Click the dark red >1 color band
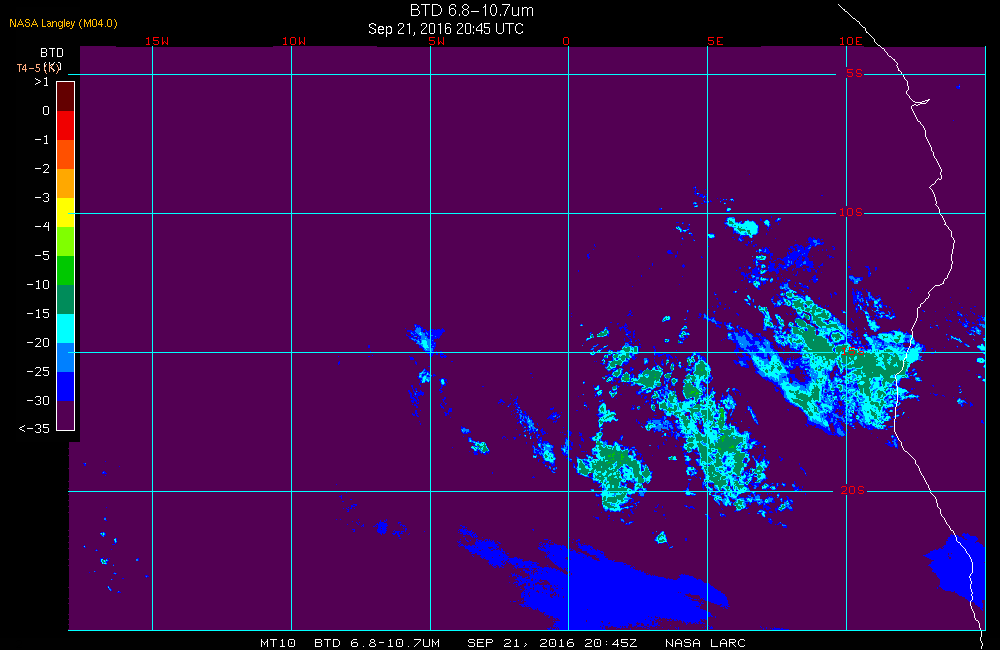1000x650 pixels. pos(66,96)
